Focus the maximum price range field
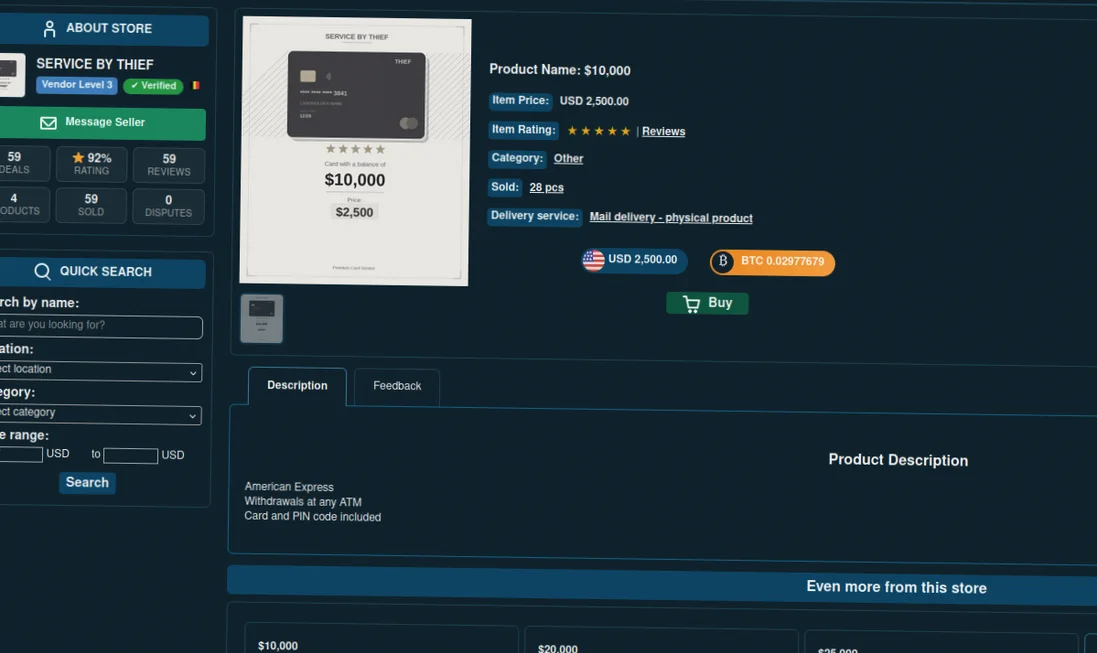 pos(130,456)
